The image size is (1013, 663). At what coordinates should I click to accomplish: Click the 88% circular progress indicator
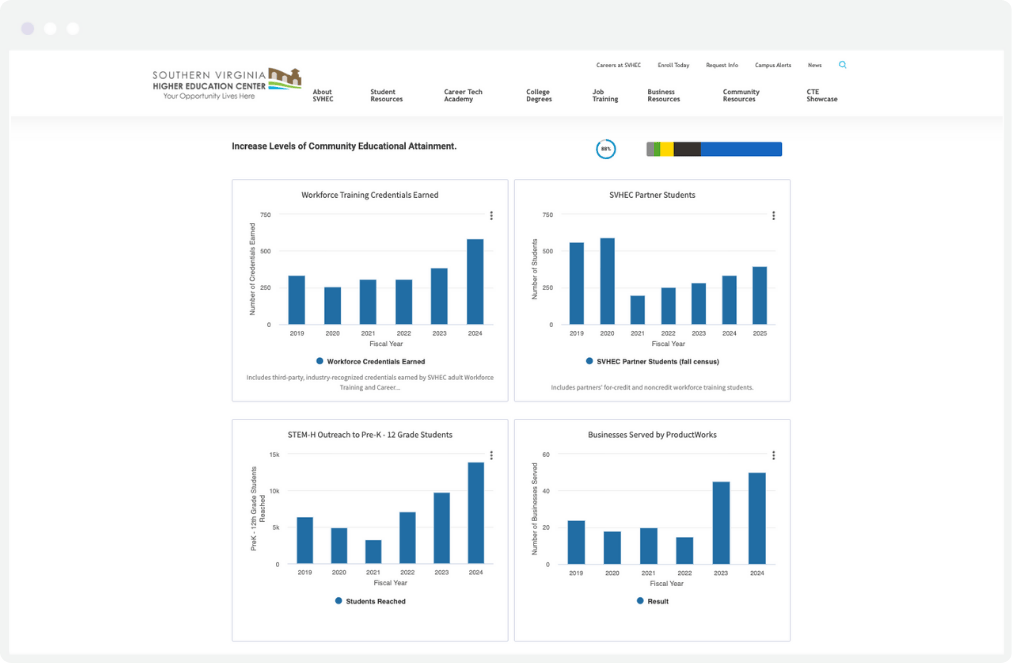tap(606, 149)
